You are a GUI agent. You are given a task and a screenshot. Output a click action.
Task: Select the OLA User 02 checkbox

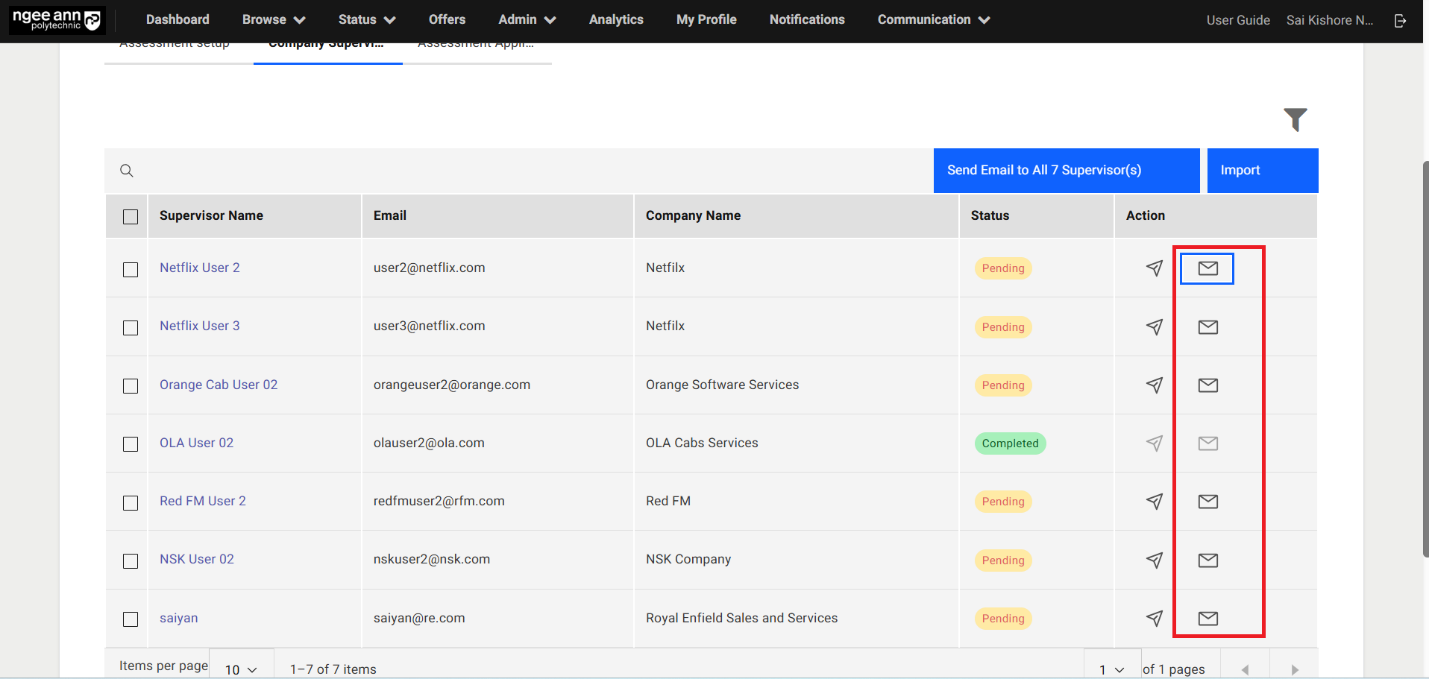click(130, 444)
